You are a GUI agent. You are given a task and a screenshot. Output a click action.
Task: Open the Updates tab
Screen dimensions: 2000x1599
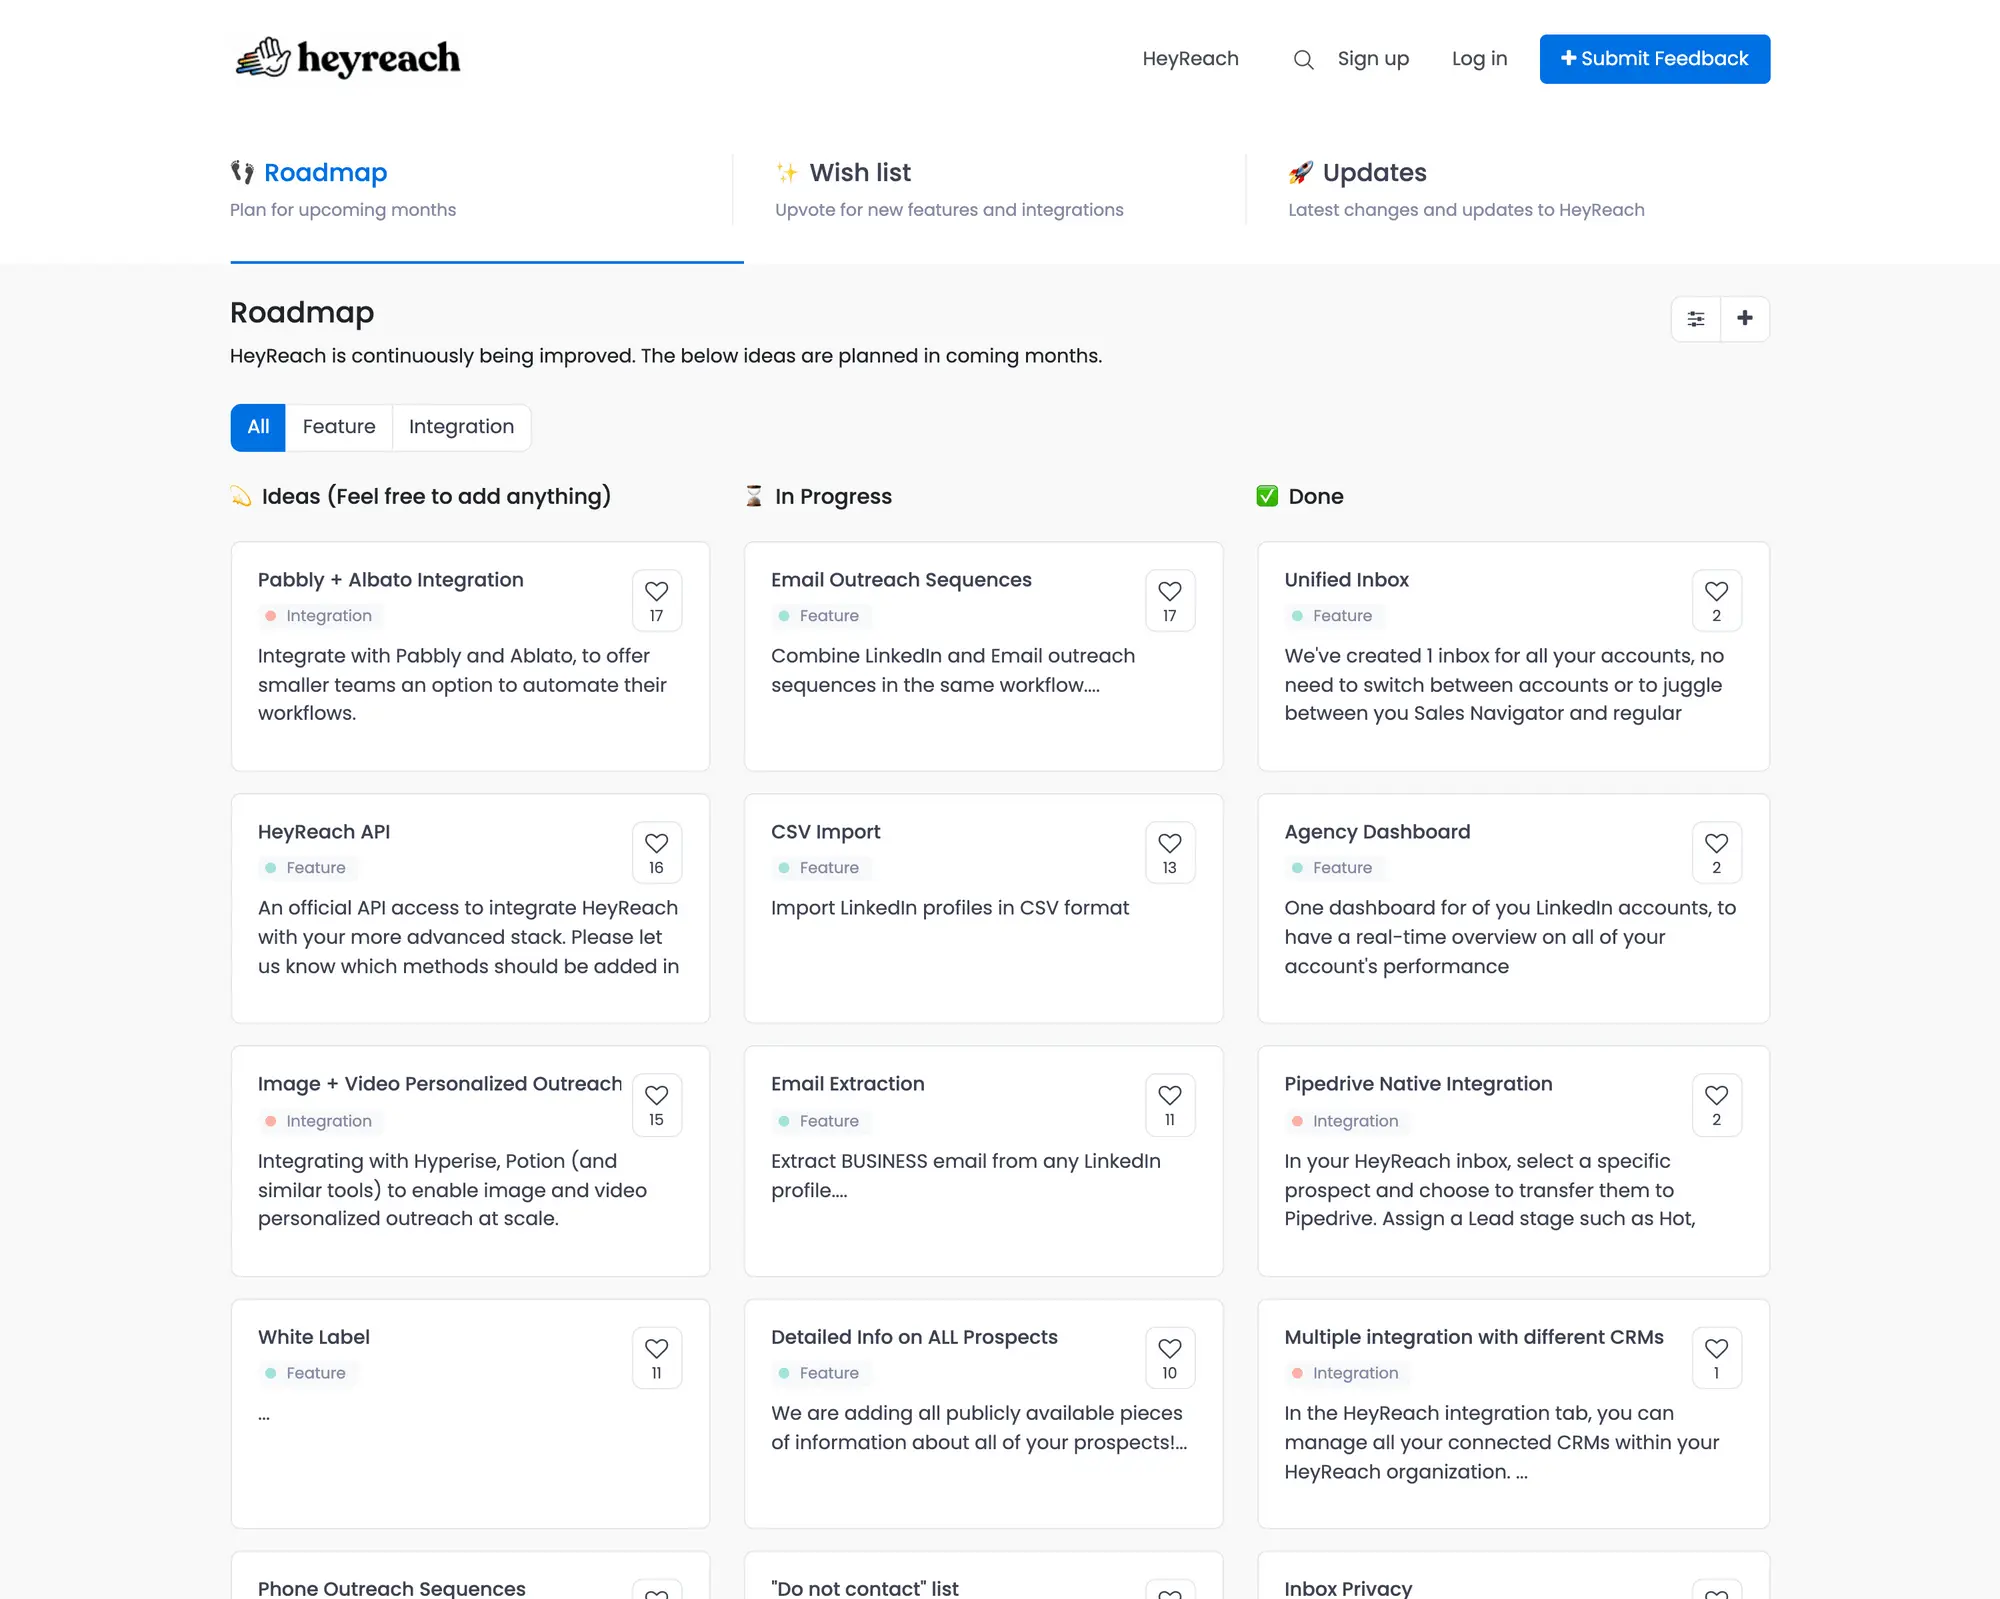coord(1374,172)
